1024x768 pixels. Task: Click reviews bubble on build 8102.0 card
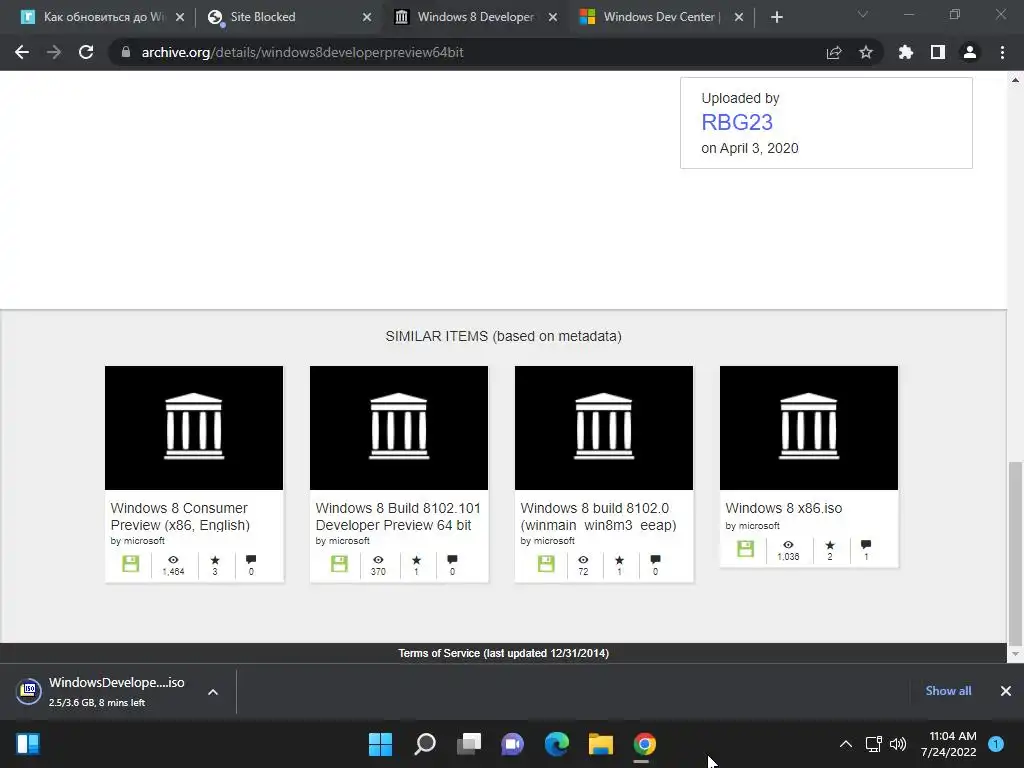tap(655, 560)
